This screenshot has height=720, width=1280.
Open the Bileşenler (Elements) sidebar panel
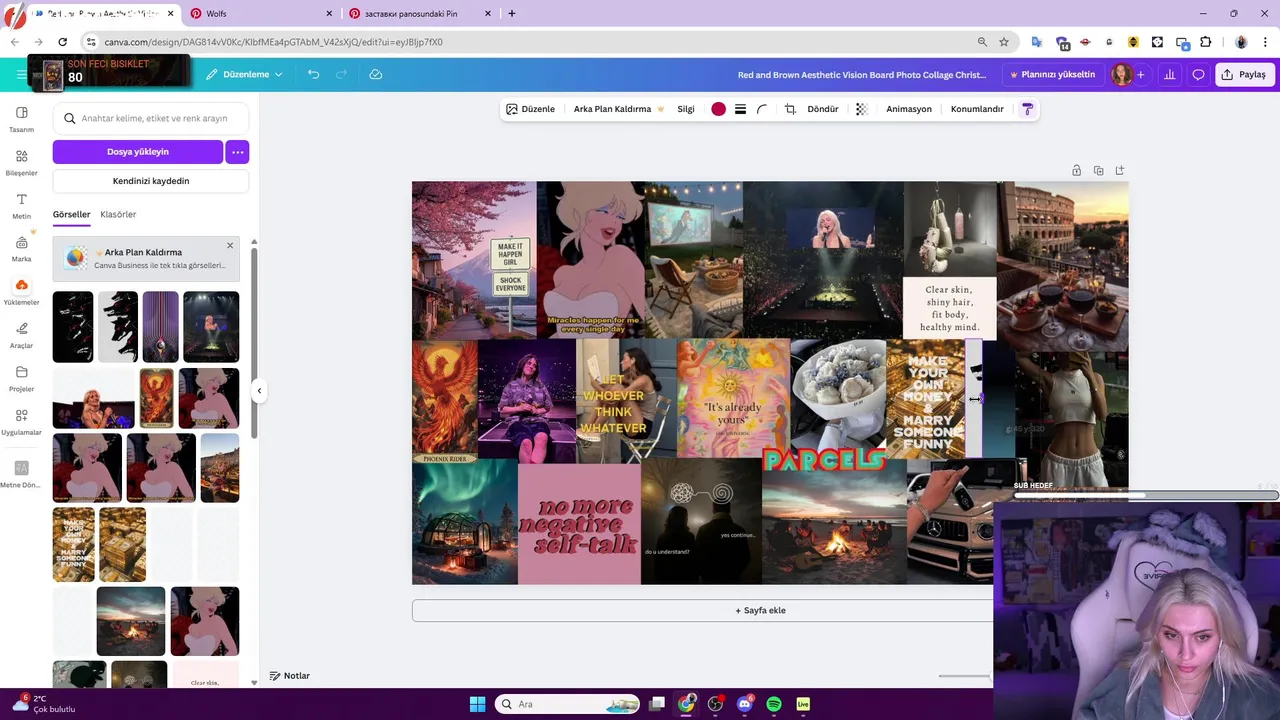(x=21, y=161)
